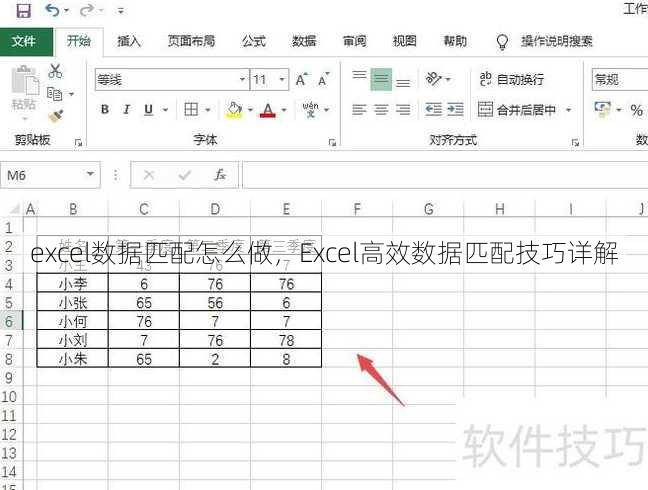Click the percent style icon
648x490 pixels.
coord(636,110)
